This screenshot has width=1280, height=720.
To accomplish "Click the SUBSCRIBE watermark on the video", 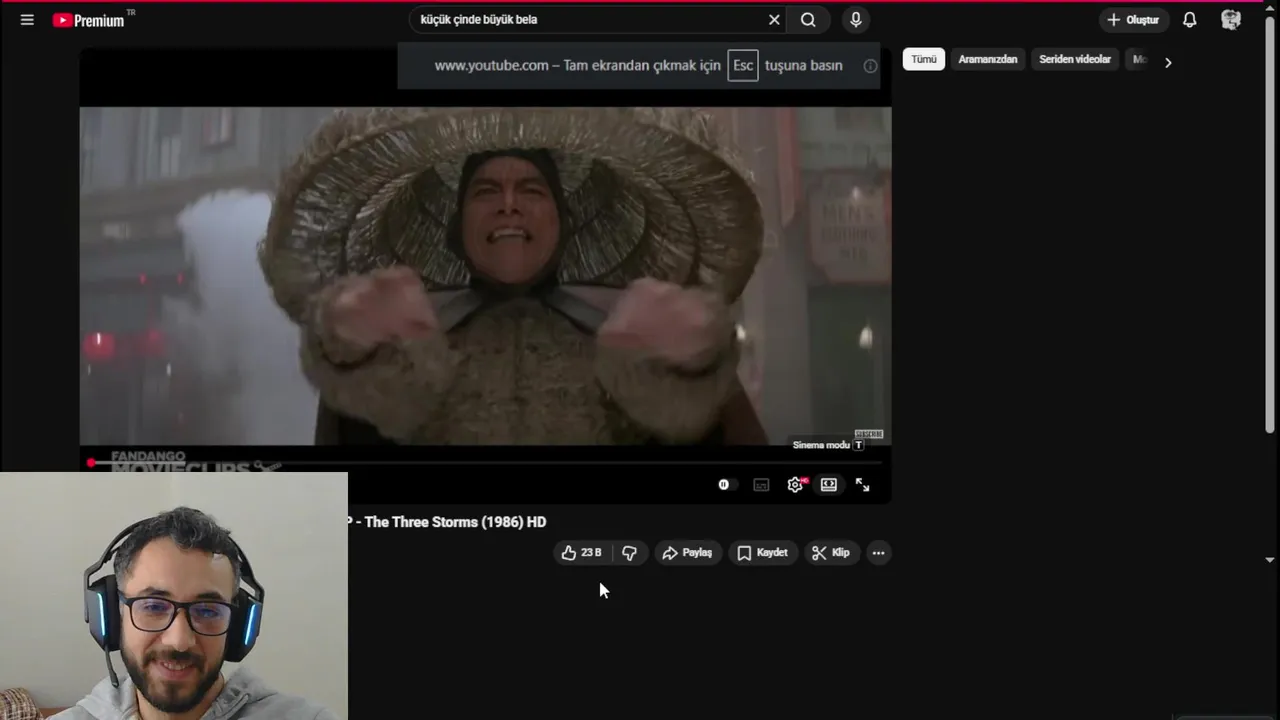I will coord(869,434).
